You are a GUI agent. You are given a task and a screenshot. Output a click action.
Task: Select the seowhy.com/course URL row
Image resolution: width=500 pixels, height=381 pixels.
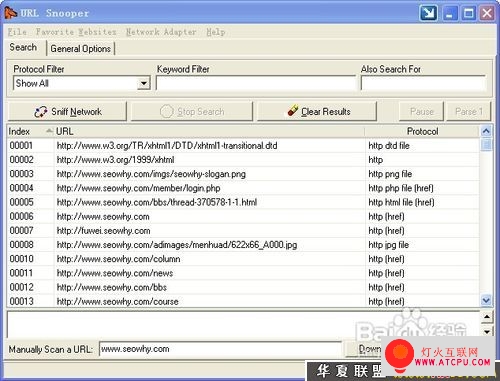click(243, 301)
